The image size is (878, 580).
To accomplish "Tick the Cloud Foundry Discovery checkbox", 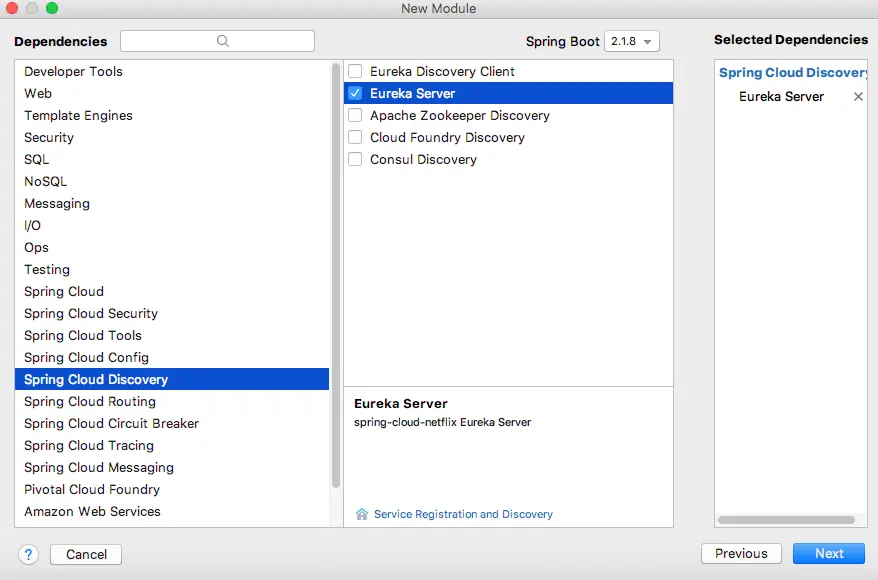I will [x=355, y=137].
